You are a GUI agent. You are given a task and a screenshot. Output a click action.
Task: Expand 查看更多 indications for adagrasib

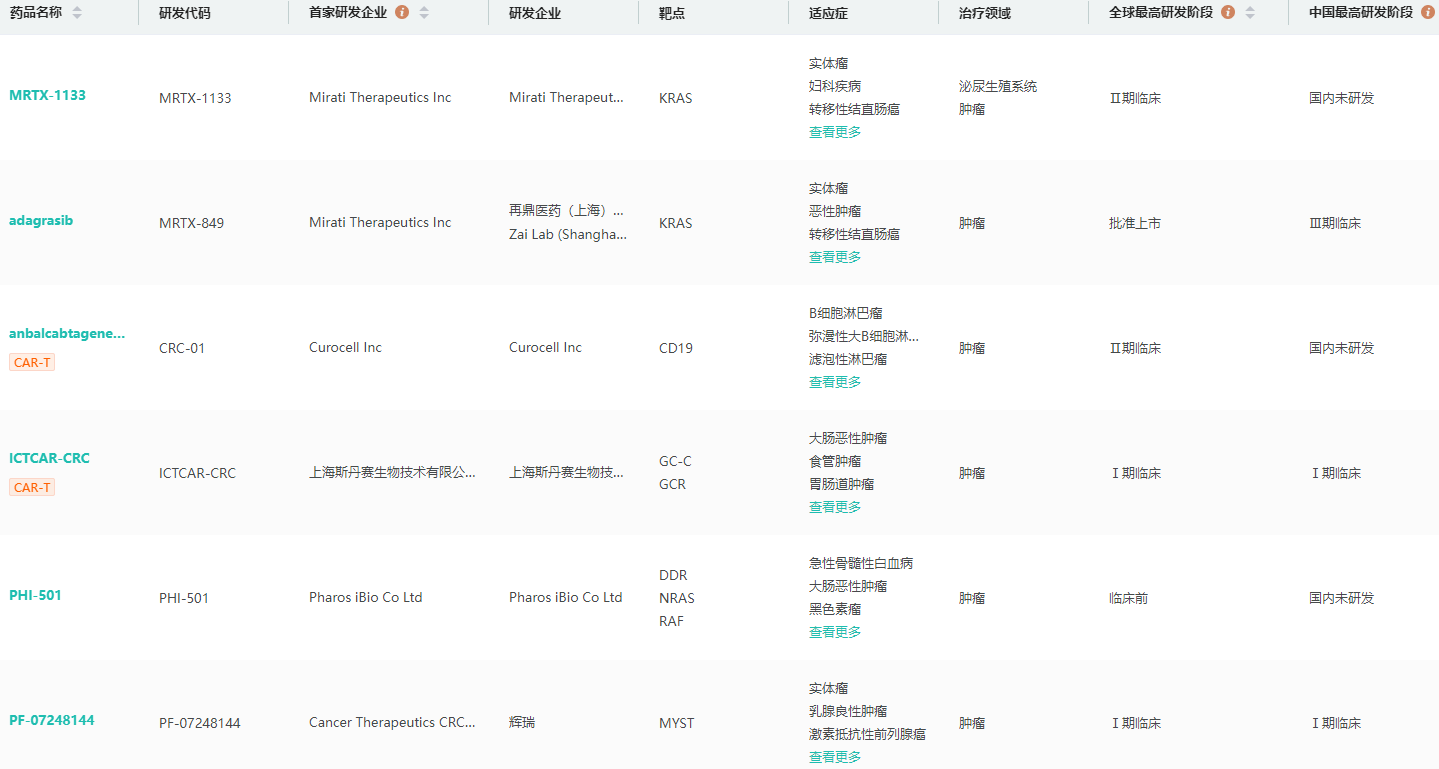[x=834, y=257]
